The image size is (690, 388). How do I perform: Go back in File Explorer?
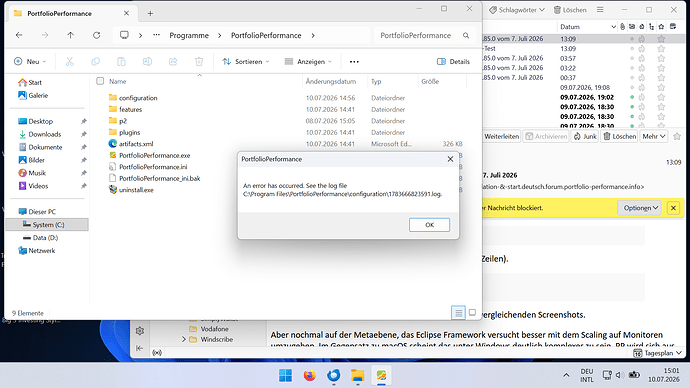[19, 35]
